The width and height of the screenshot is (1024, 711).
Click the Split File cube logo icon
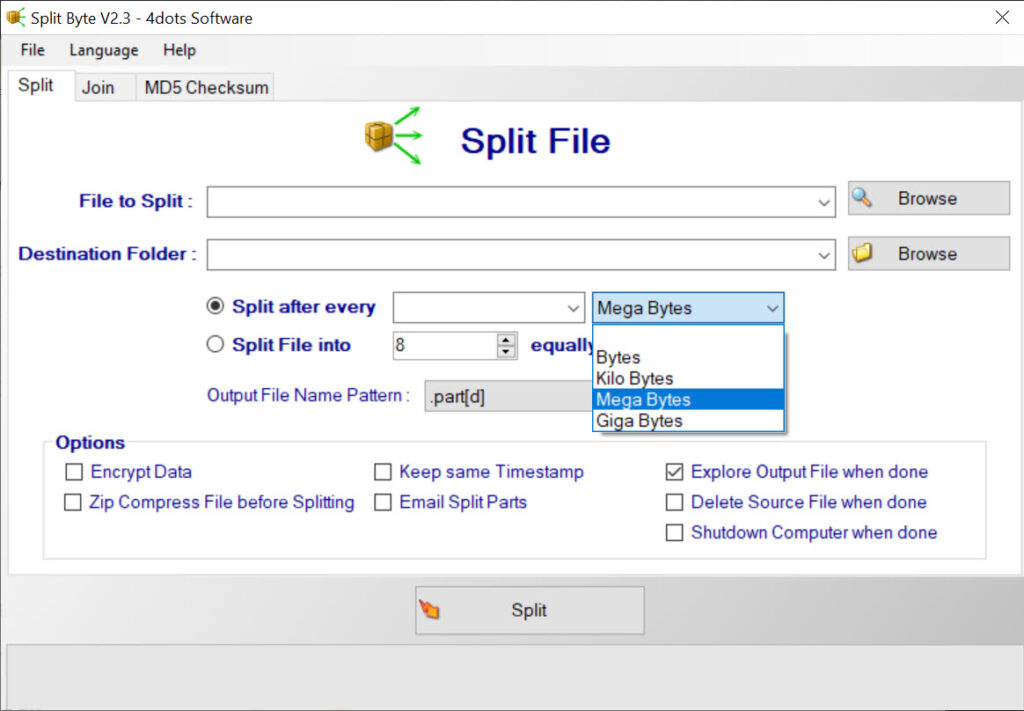pyautogui.click(x=392, y=135)
